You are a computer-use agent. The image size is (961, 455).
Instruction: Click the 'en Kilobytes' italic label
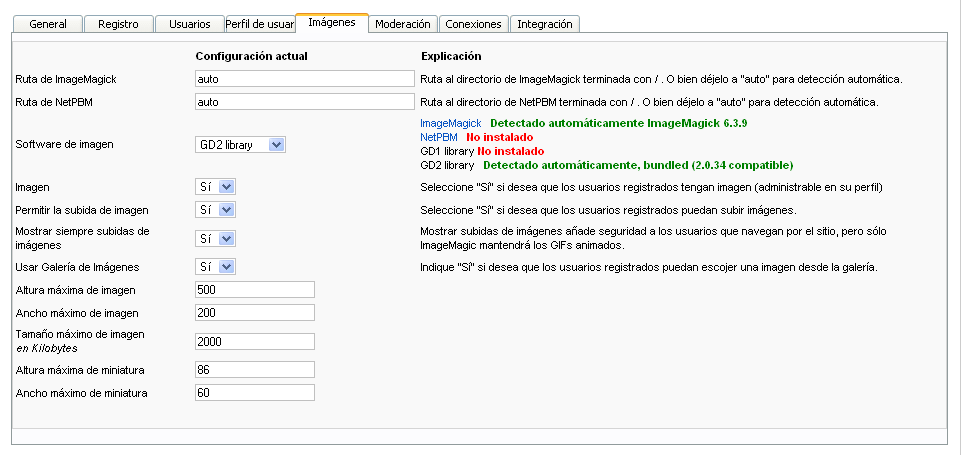(47, 348)
